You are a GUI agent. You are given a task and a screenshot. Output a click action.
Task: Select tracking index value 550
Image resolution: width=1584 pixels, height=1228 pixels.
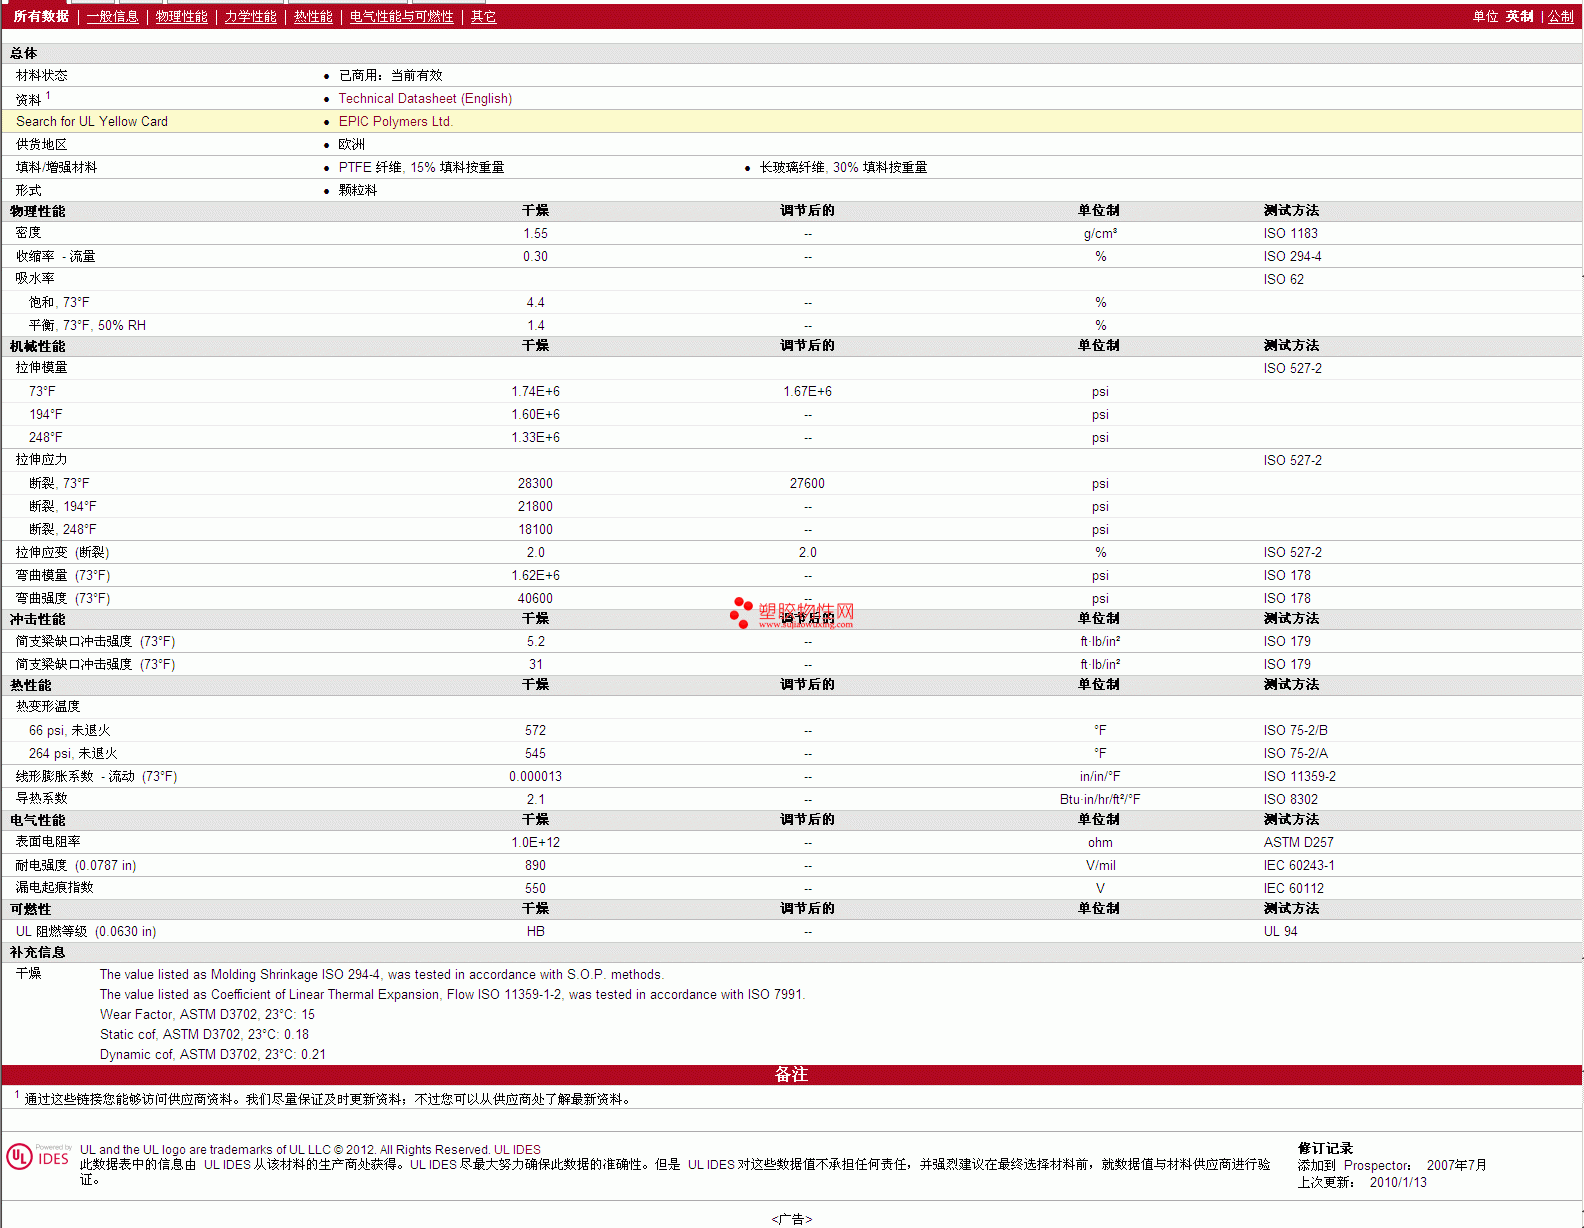pos(535,888)
